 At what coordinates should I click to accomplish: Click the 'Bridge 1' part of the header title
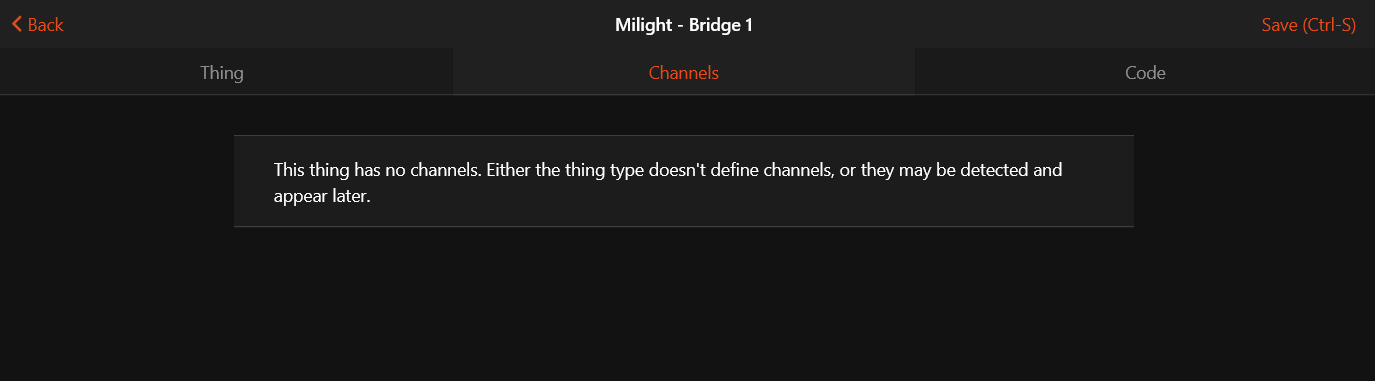721,24
